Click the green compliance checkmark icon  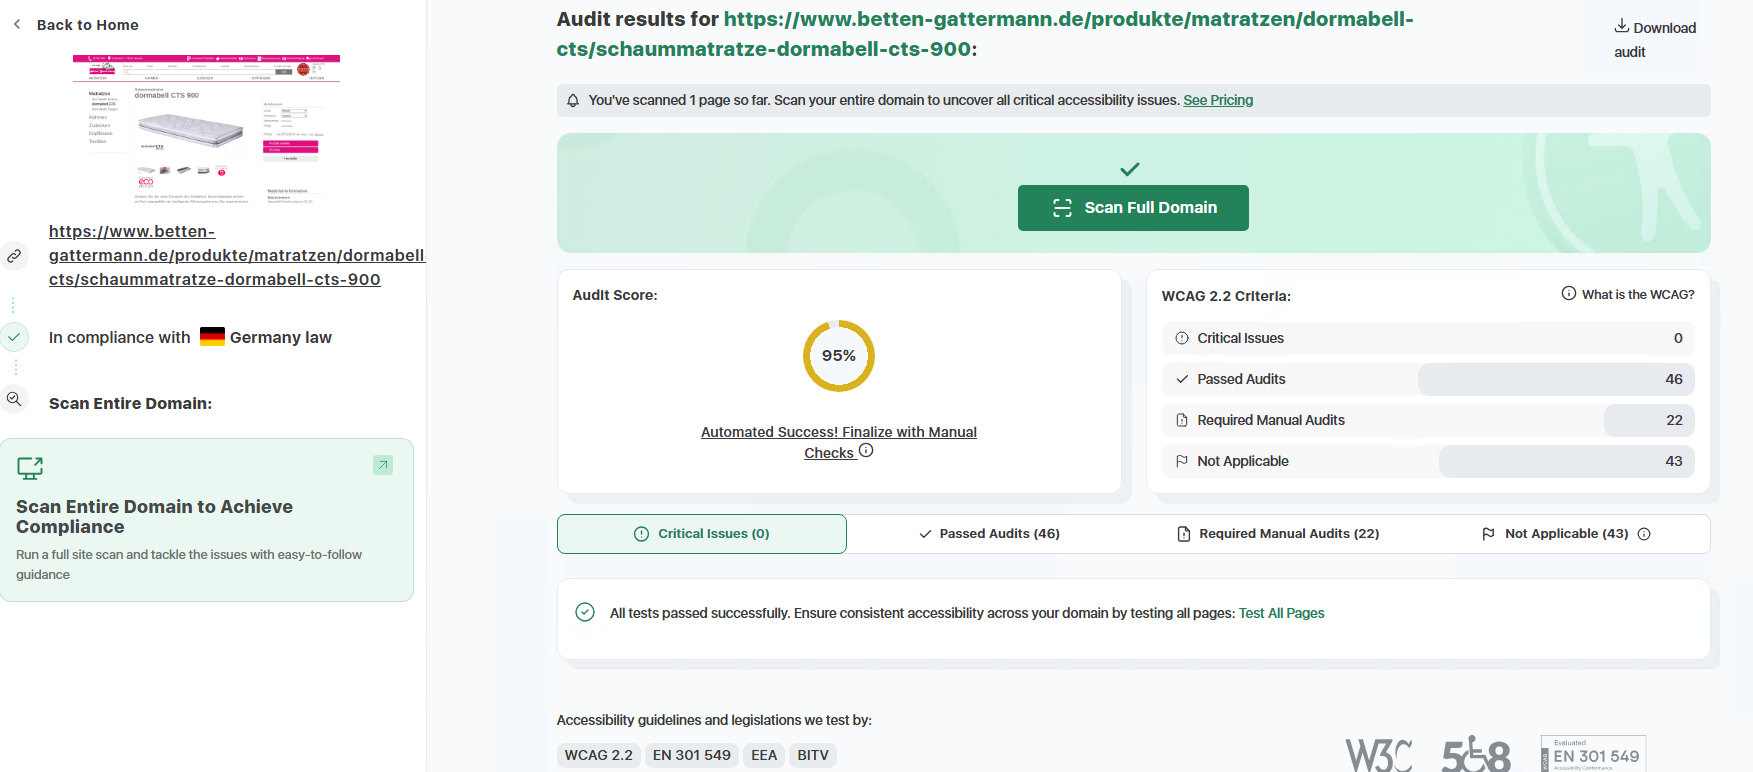pyautogui.click(x=14, y=337)
